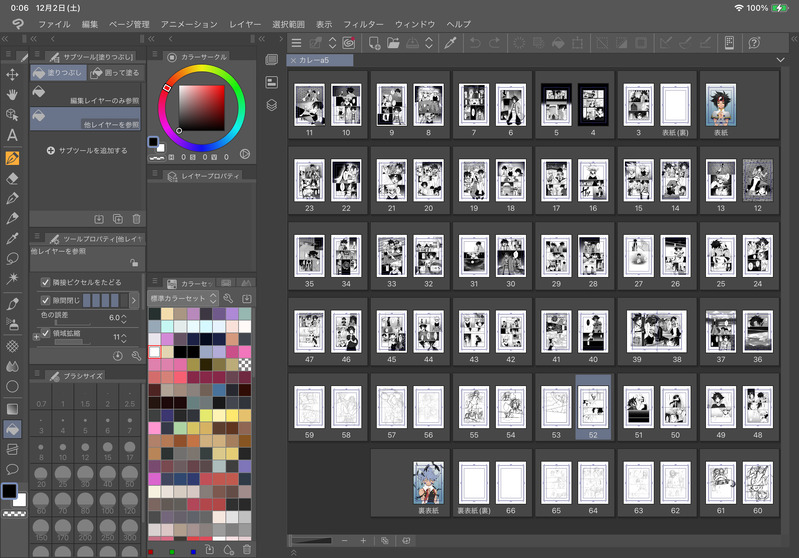The width and height of the screenshot is (799, 558).
Task: Select '編集レイヤーのみ参照' sub tool
Action: click(x=85, y=95)
